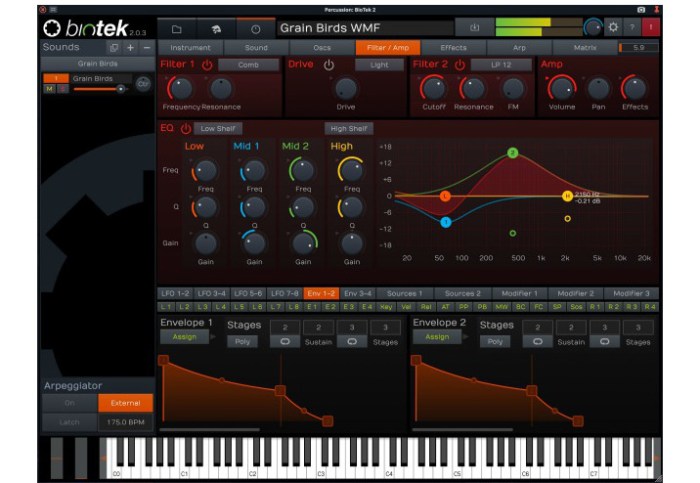
Task: Click the master volume knob near the meters
Action: [x=593, y=28]
